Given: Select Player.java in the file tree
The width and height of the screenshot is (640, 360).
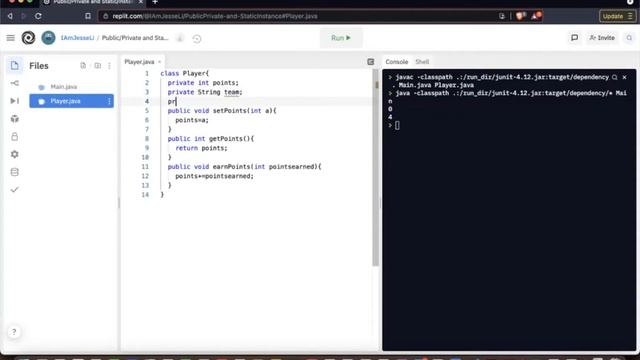Looking at the screenshot, I should 71,101.
